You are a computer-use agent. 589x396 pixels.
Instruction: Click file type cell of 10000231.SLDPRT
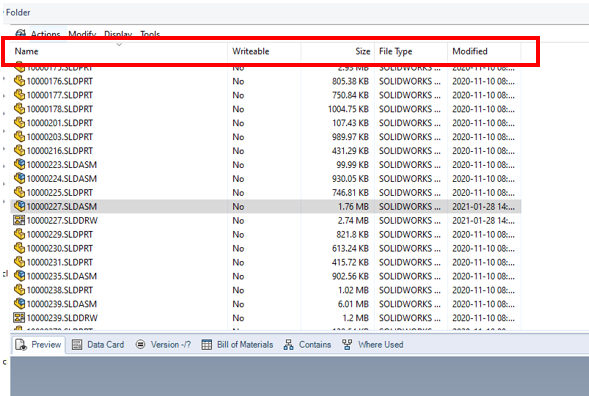click(409, 262)
